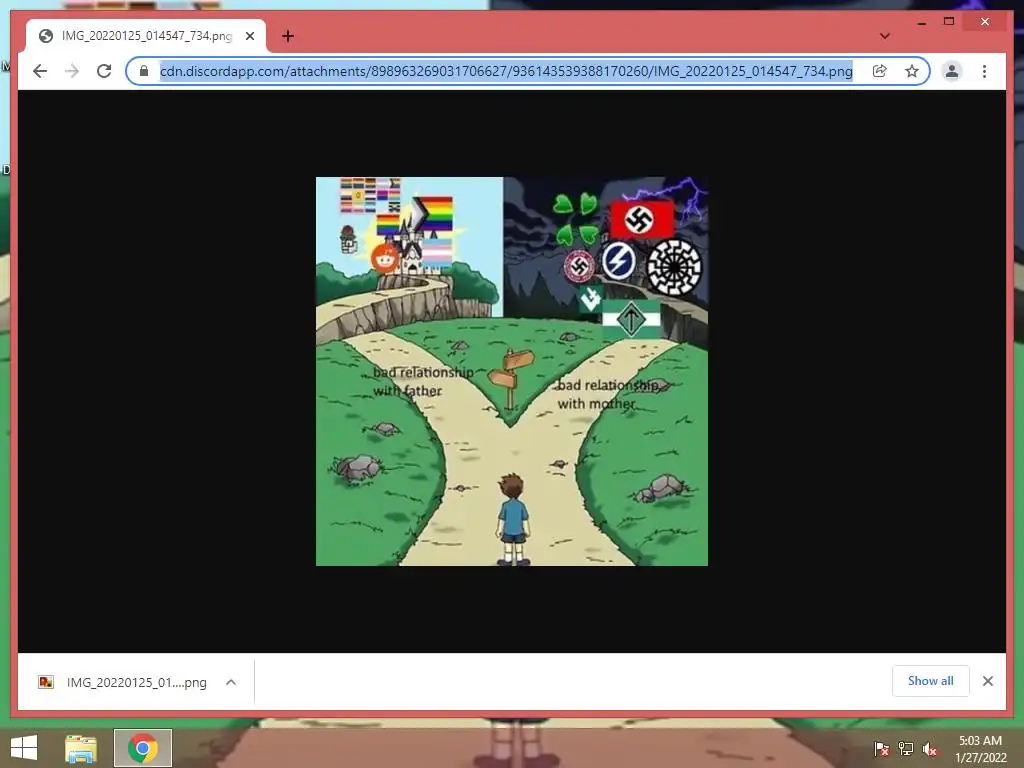Select the IMG_20220125_014547_734.png tab

tap(146, 36)
